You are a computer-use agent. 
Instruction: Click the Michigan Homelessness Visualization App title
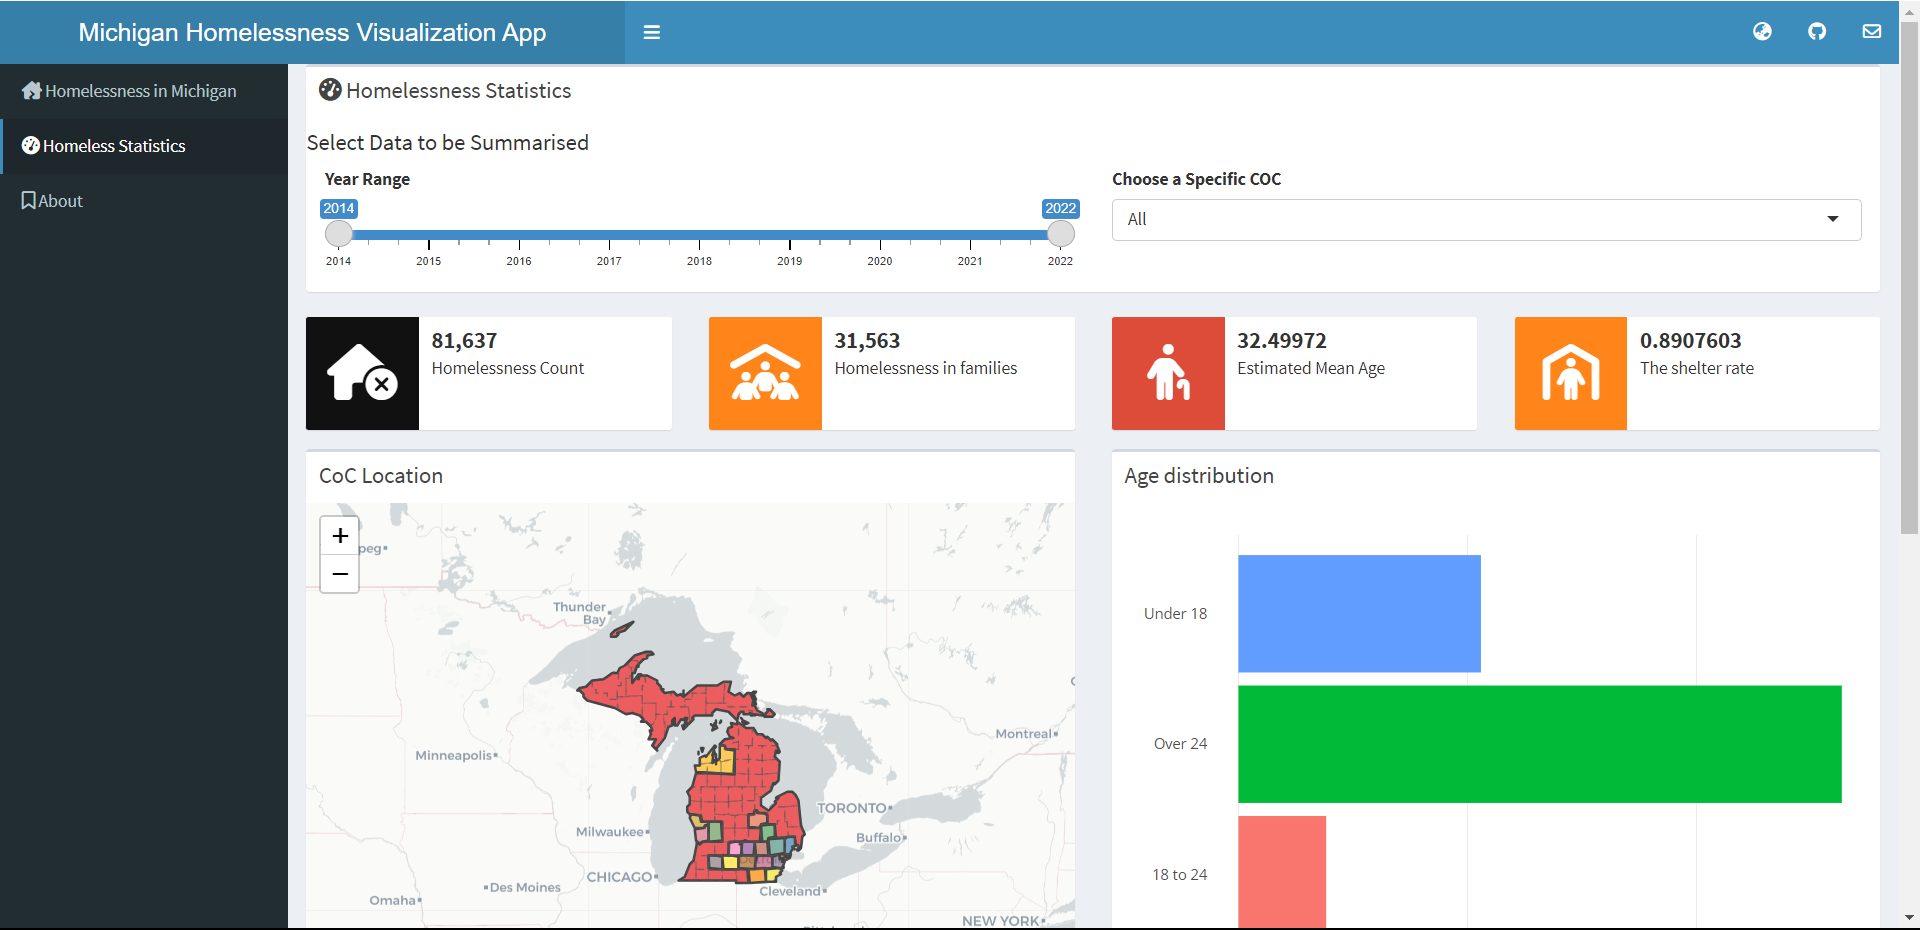coord(312,32)
